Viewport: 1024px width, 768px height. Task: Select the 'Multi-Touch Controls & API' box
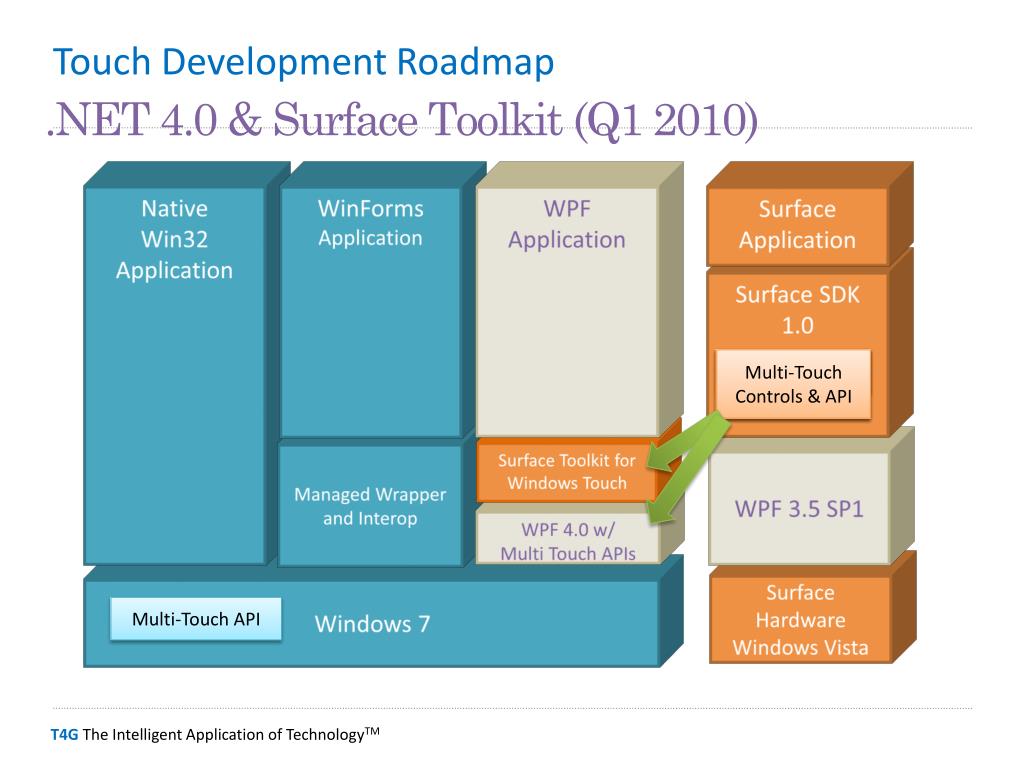coord(793,385)
